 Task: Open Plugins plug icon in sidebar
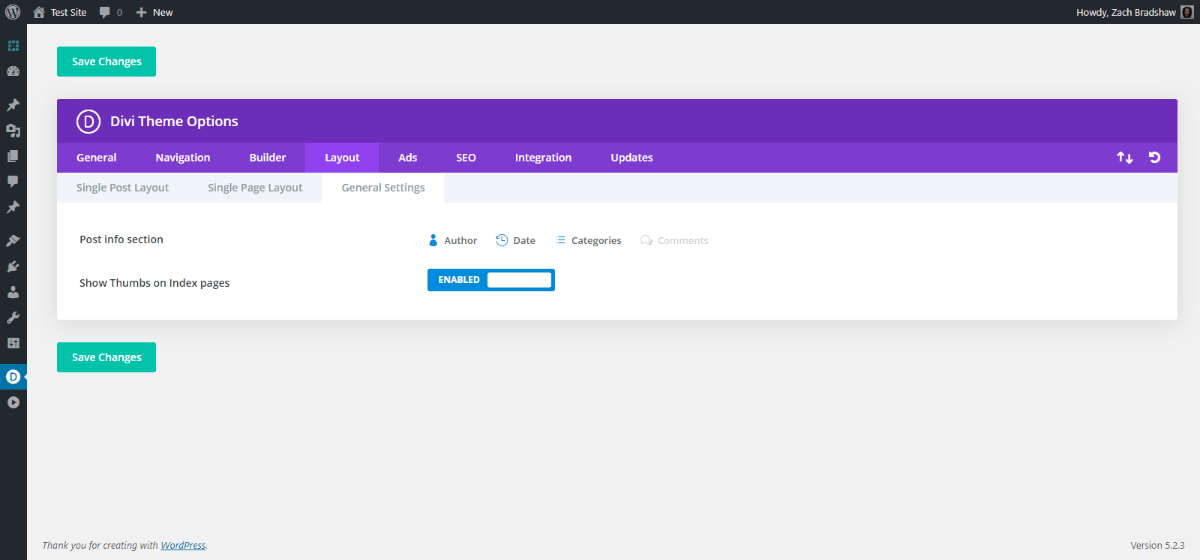[x=13, y=267]
